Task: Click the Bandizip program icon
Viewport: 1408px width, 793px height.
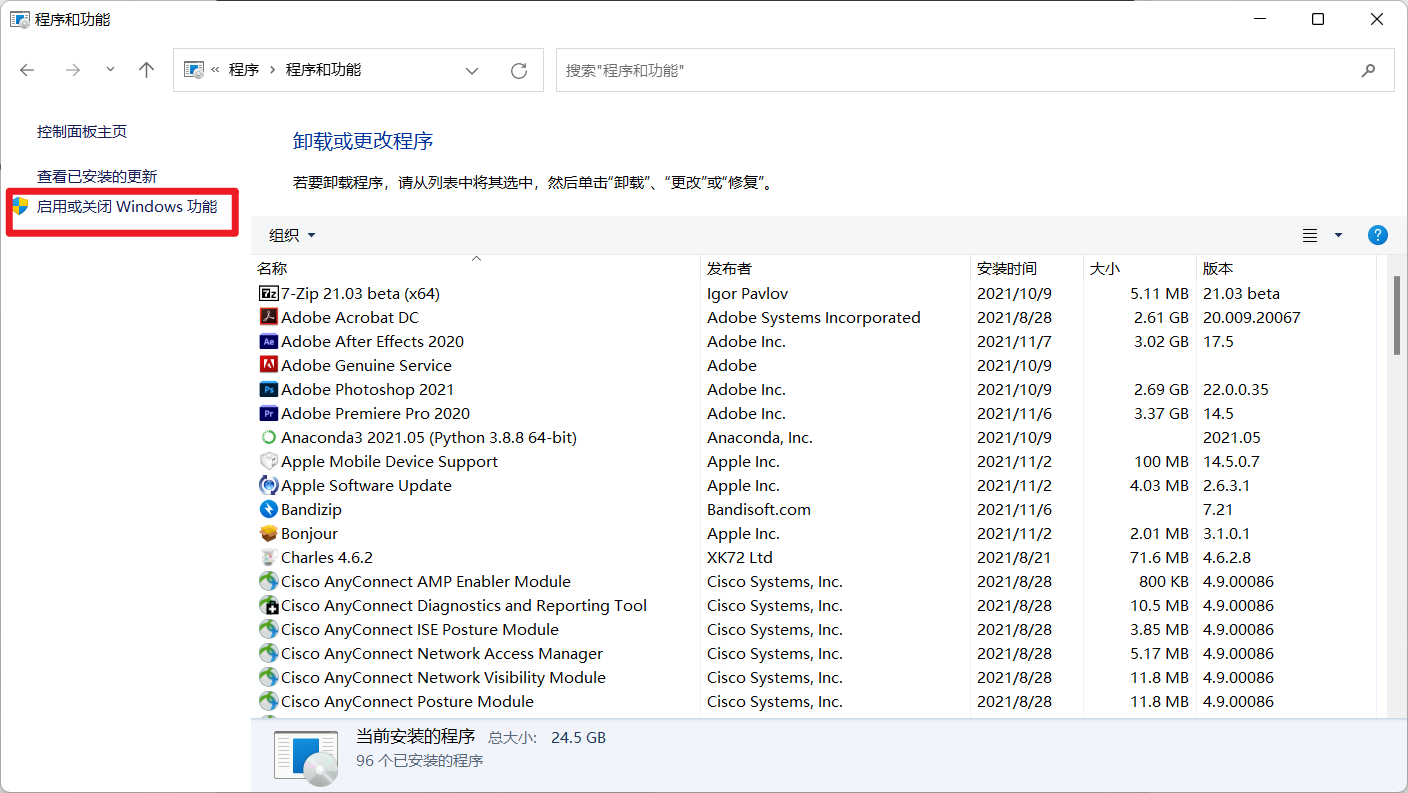Action: point(268,510)
